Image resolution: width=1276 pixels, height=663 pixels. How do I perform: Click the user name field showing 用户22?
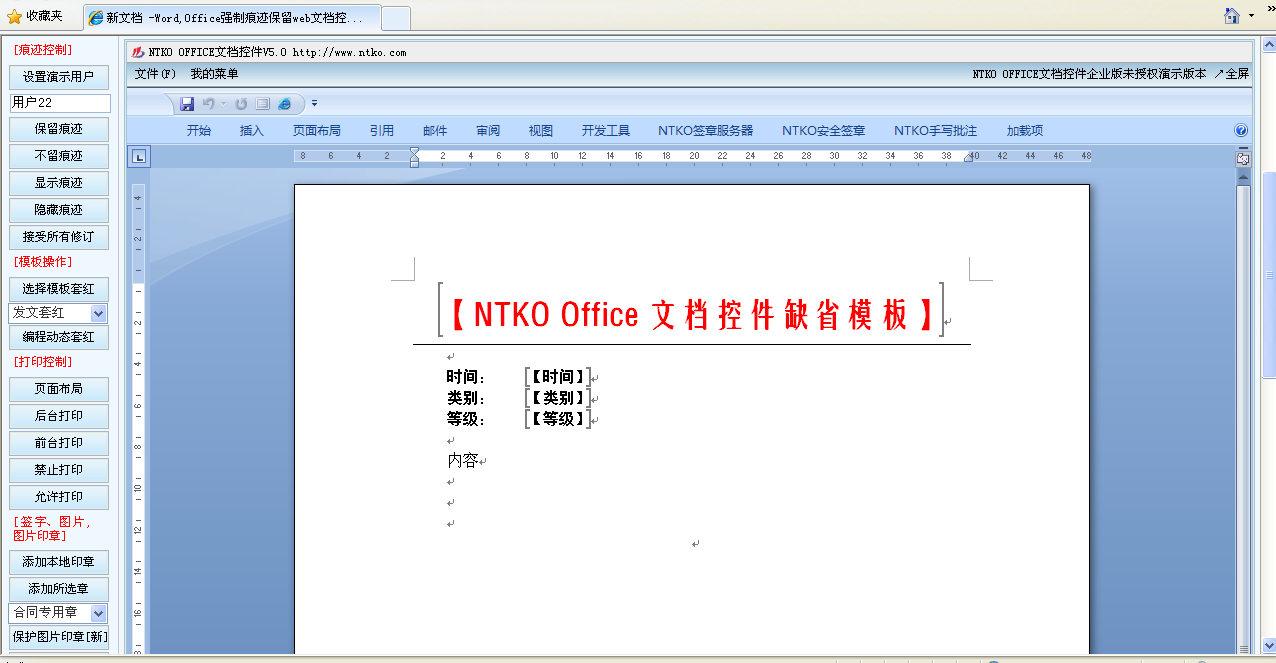(60, 103)
